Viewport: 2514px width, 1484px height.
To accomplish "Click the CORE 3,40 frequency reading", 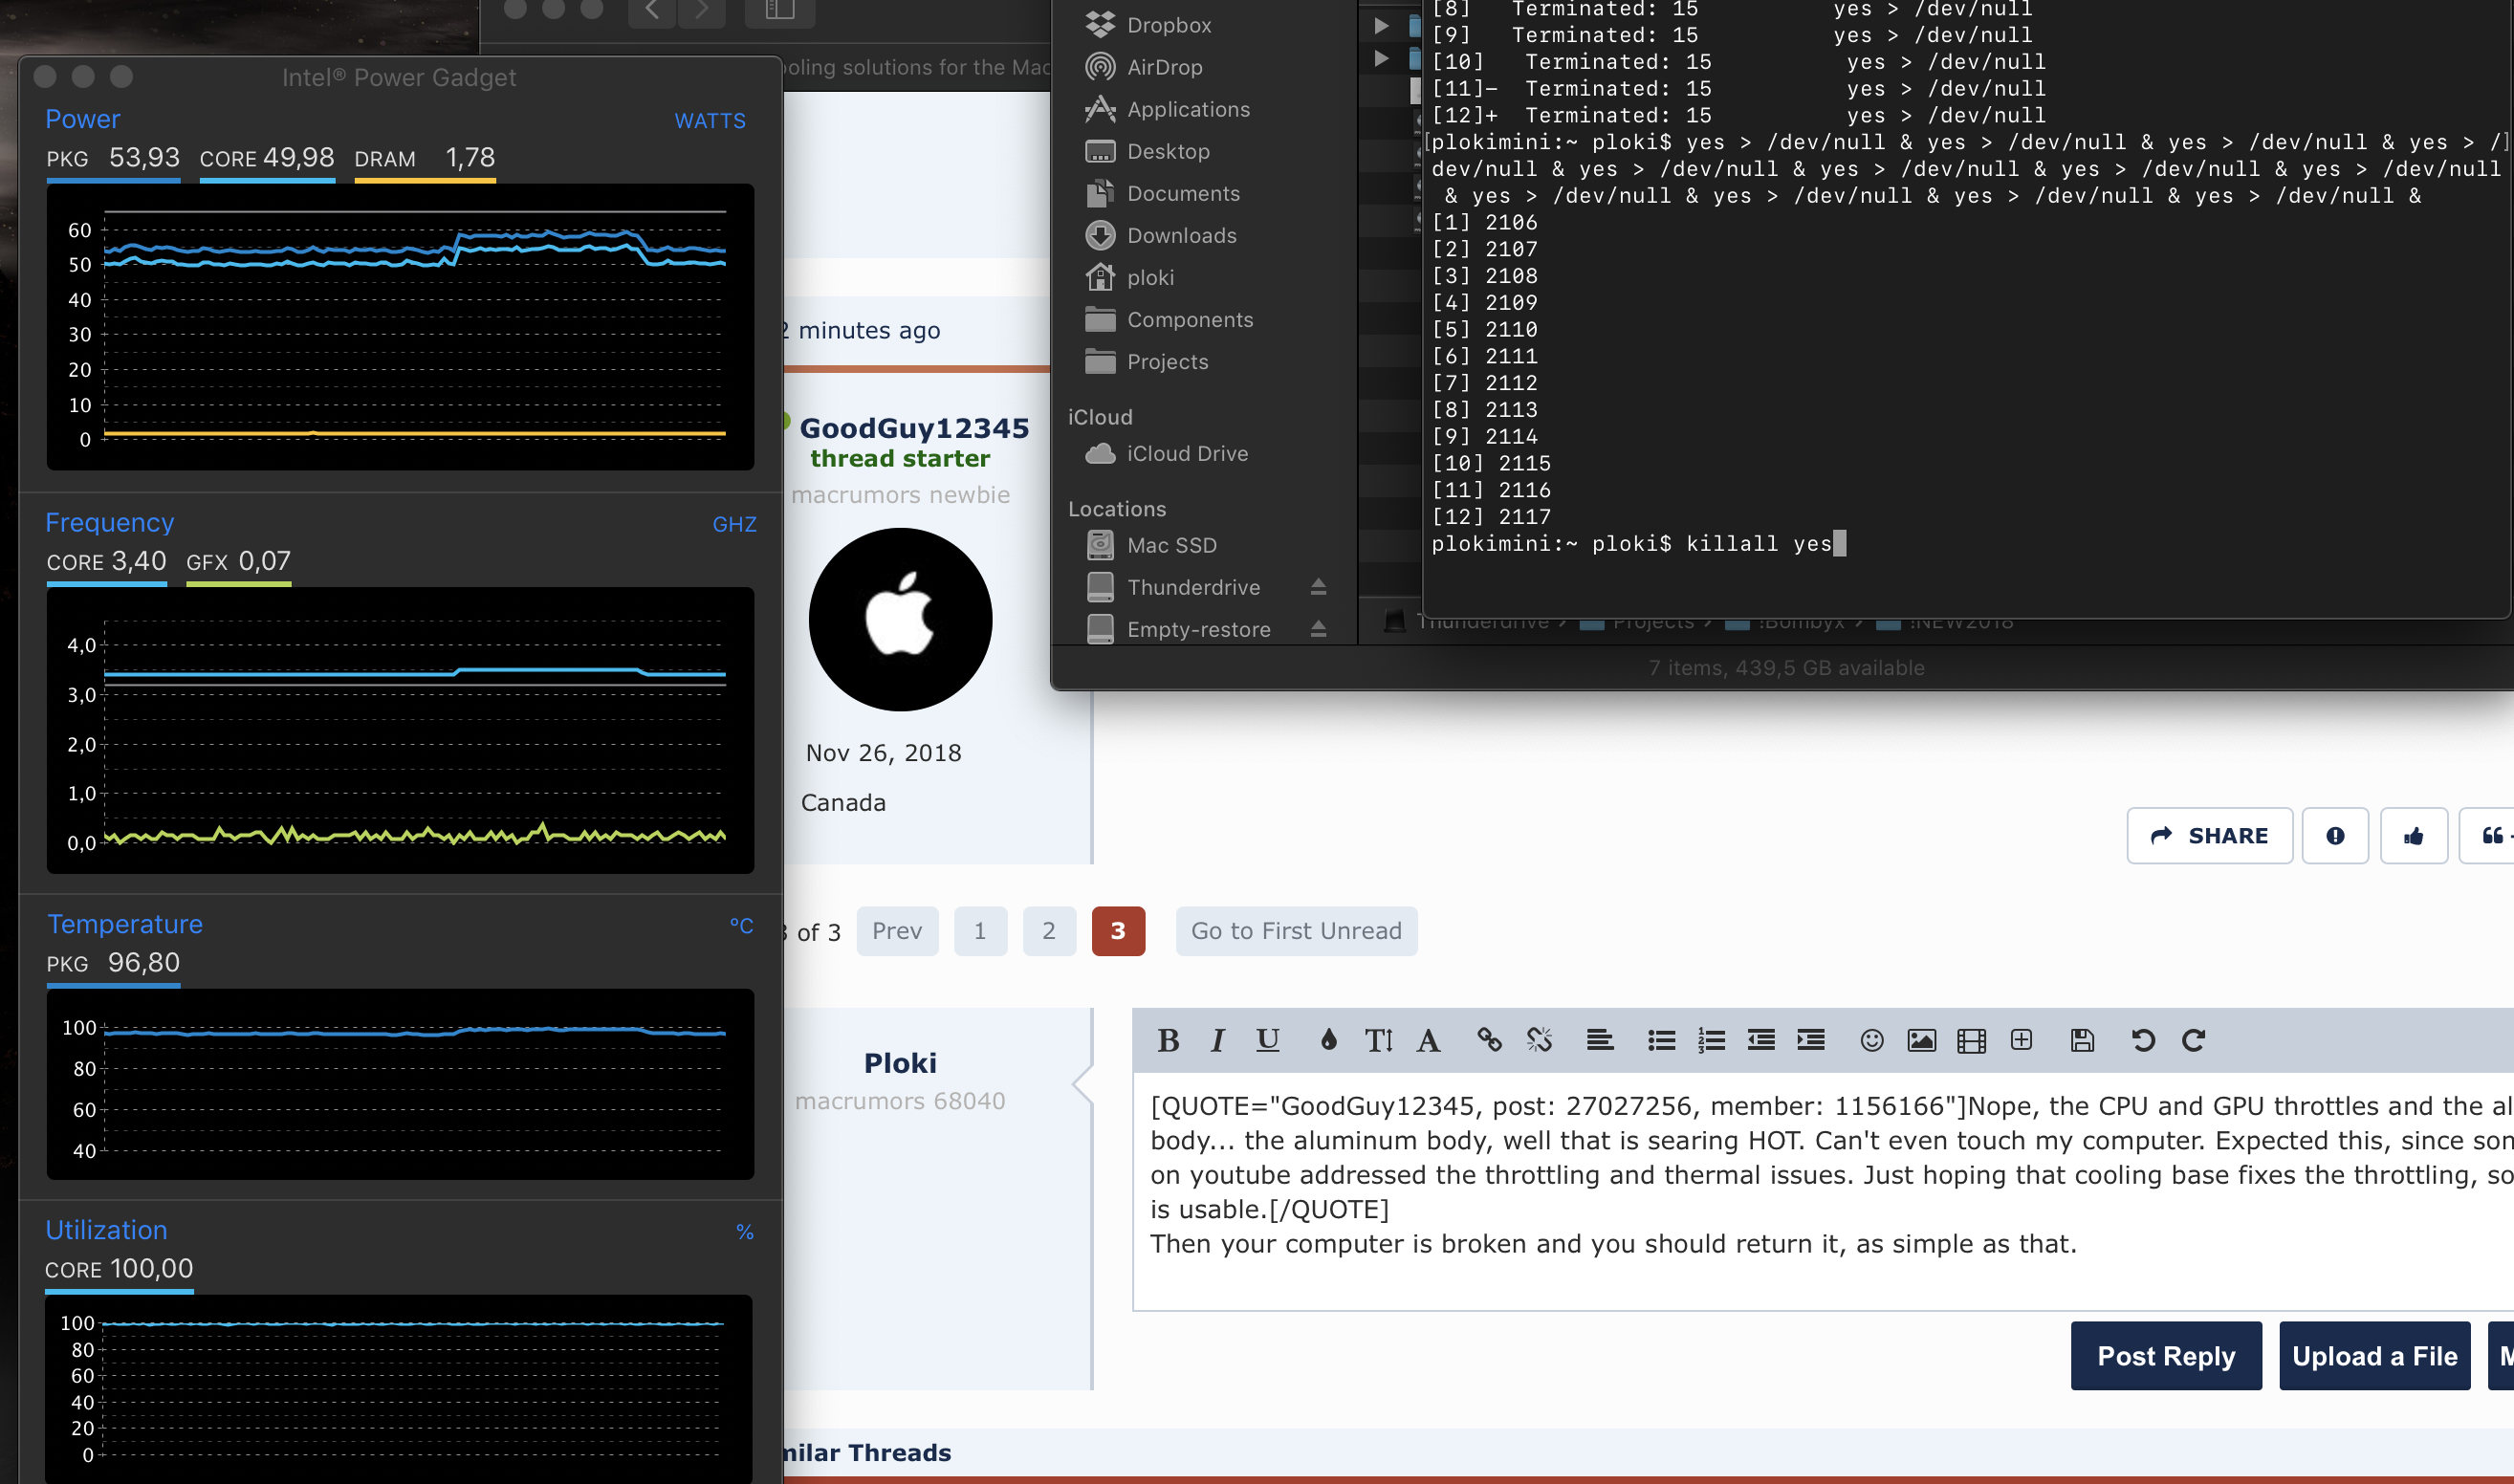I will click(106, 561).
